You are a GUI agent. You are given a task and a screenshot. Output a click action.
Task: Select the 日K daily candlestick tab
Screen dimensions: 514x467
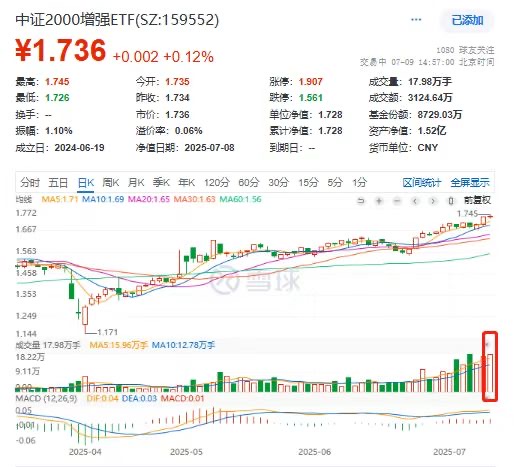tap(86, 183)
